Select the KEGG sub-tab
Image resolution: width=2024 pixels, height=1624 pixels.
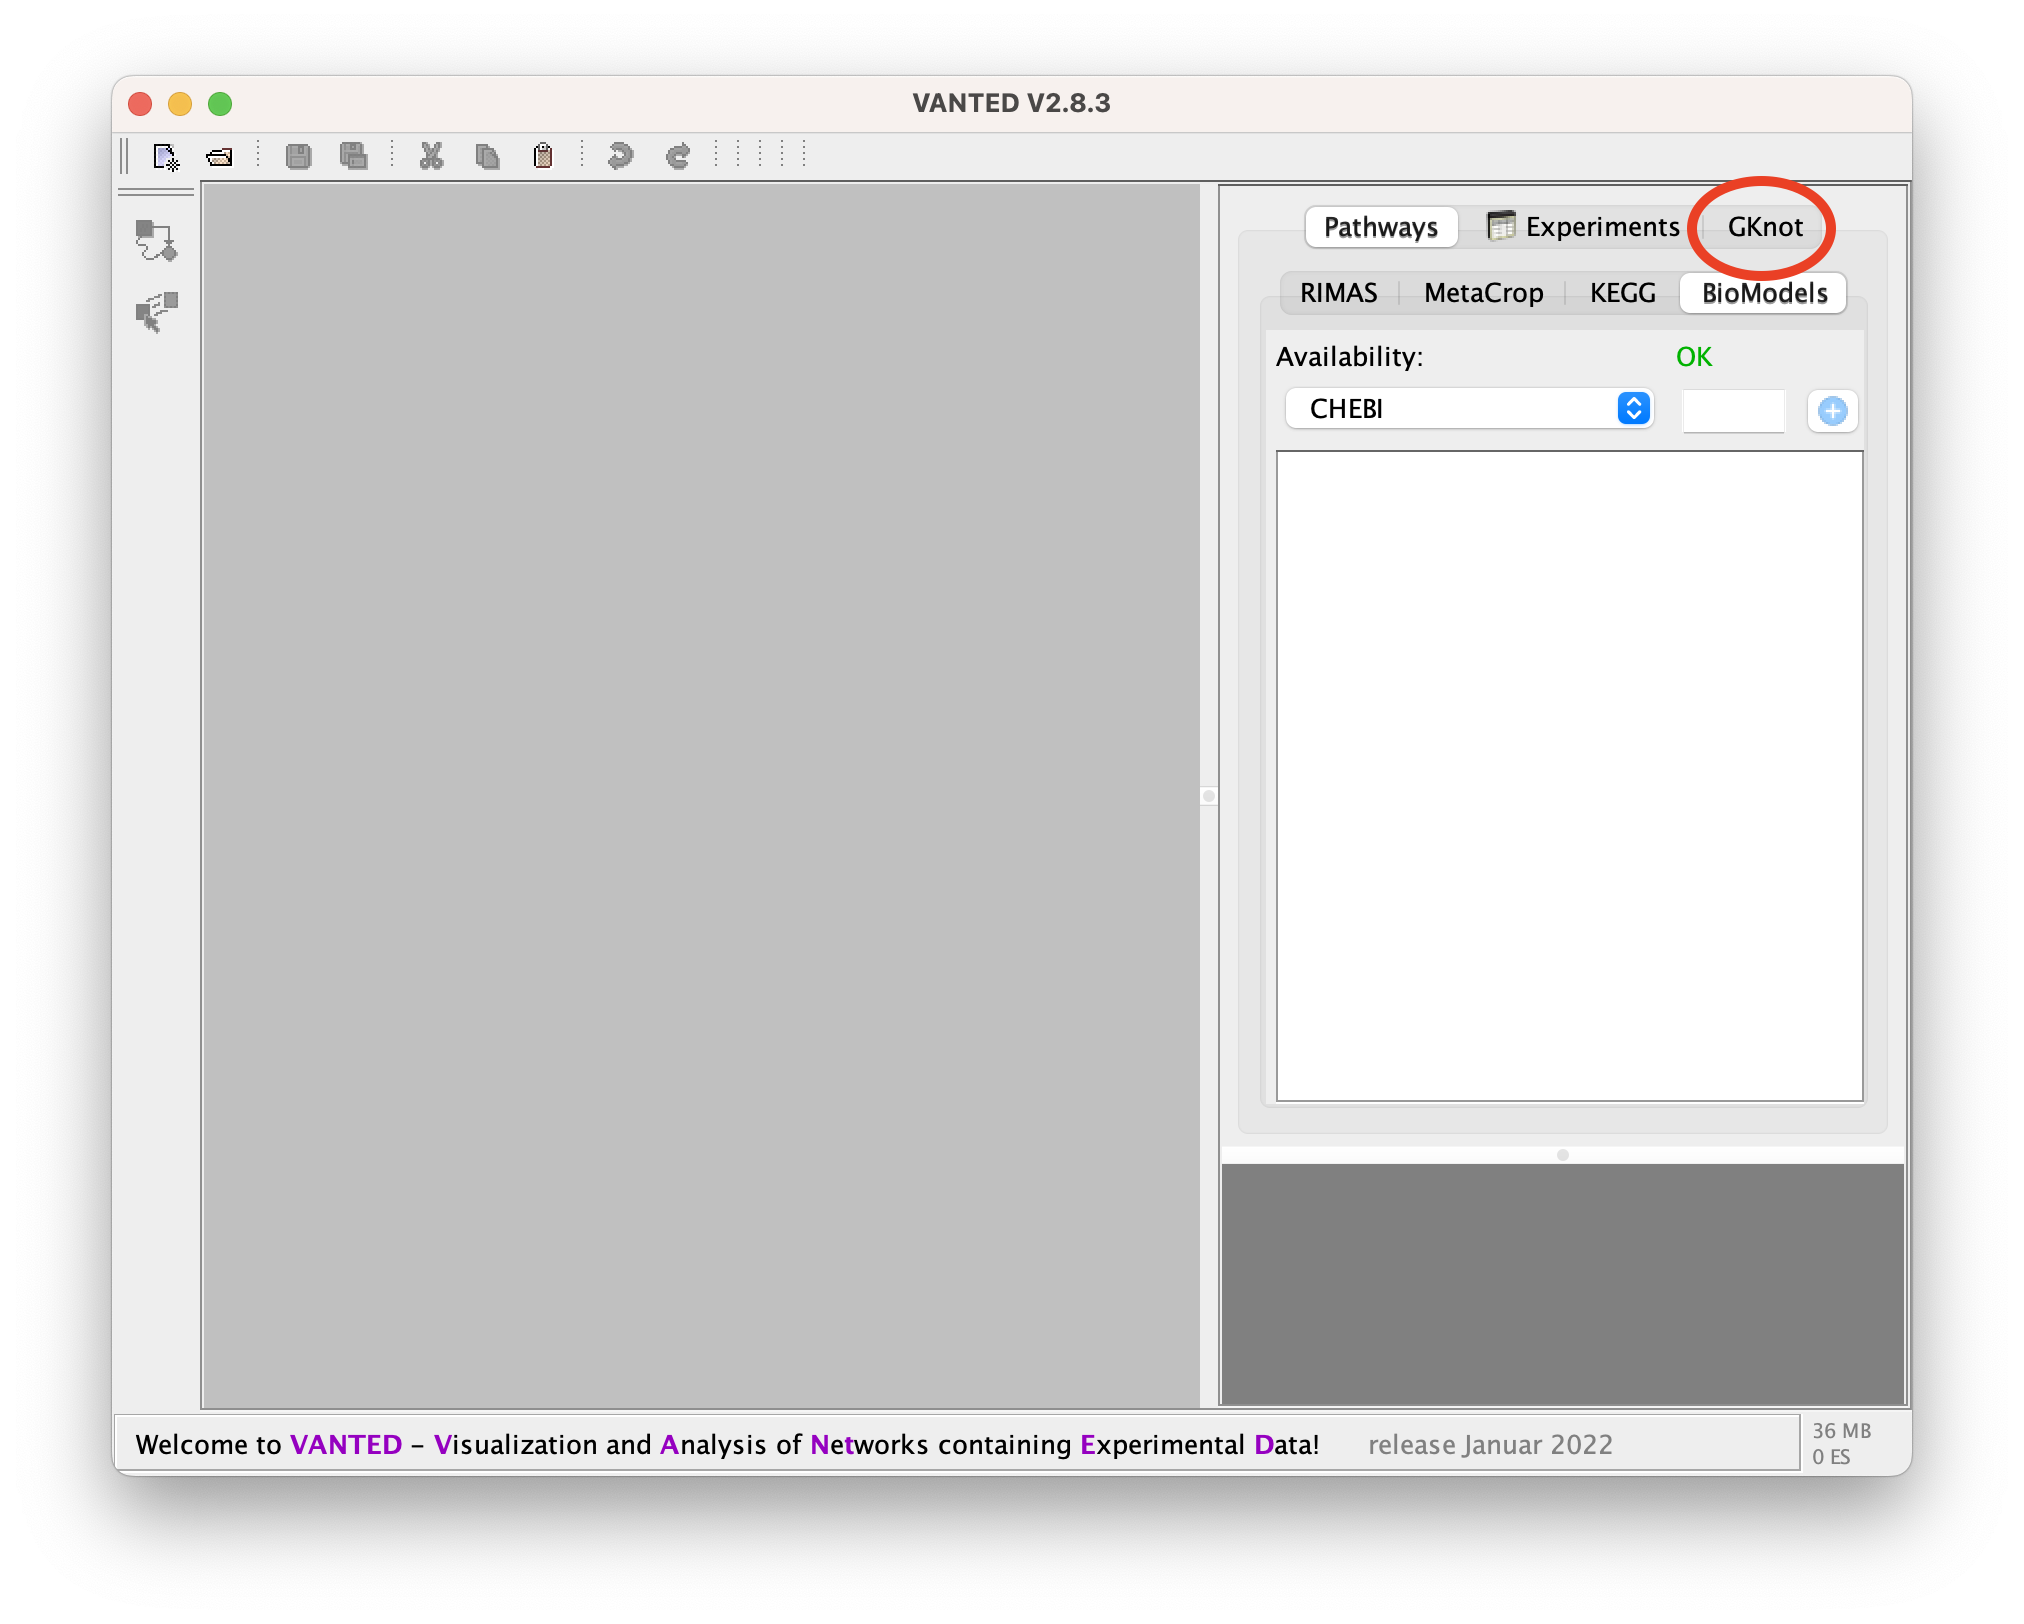click(x=1622, y=293)
